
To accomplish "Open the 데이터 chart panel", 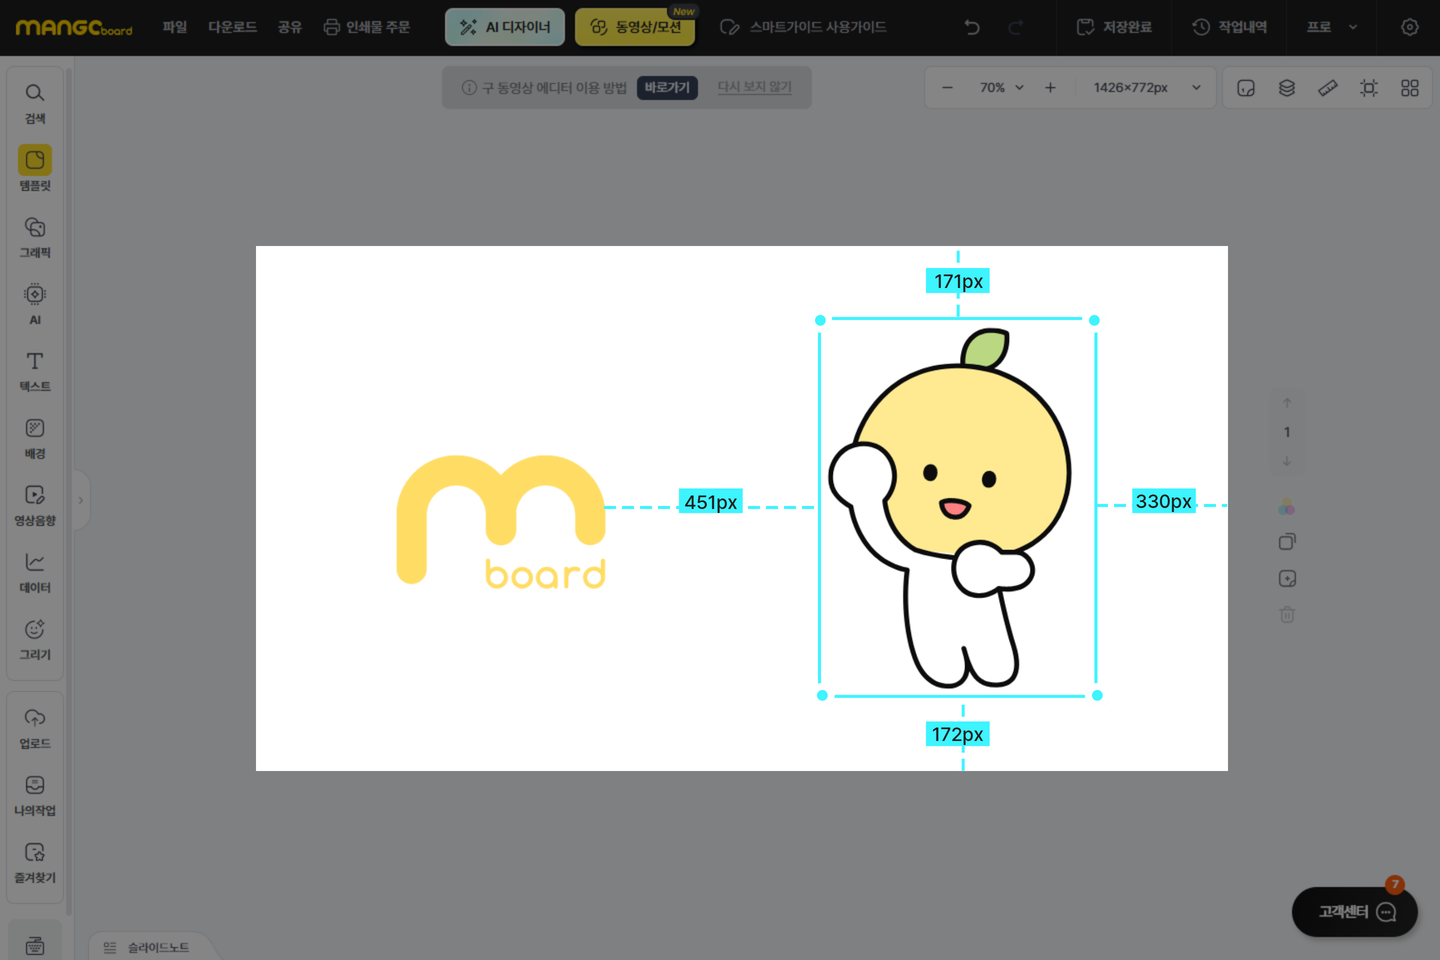I will (35, 571).
